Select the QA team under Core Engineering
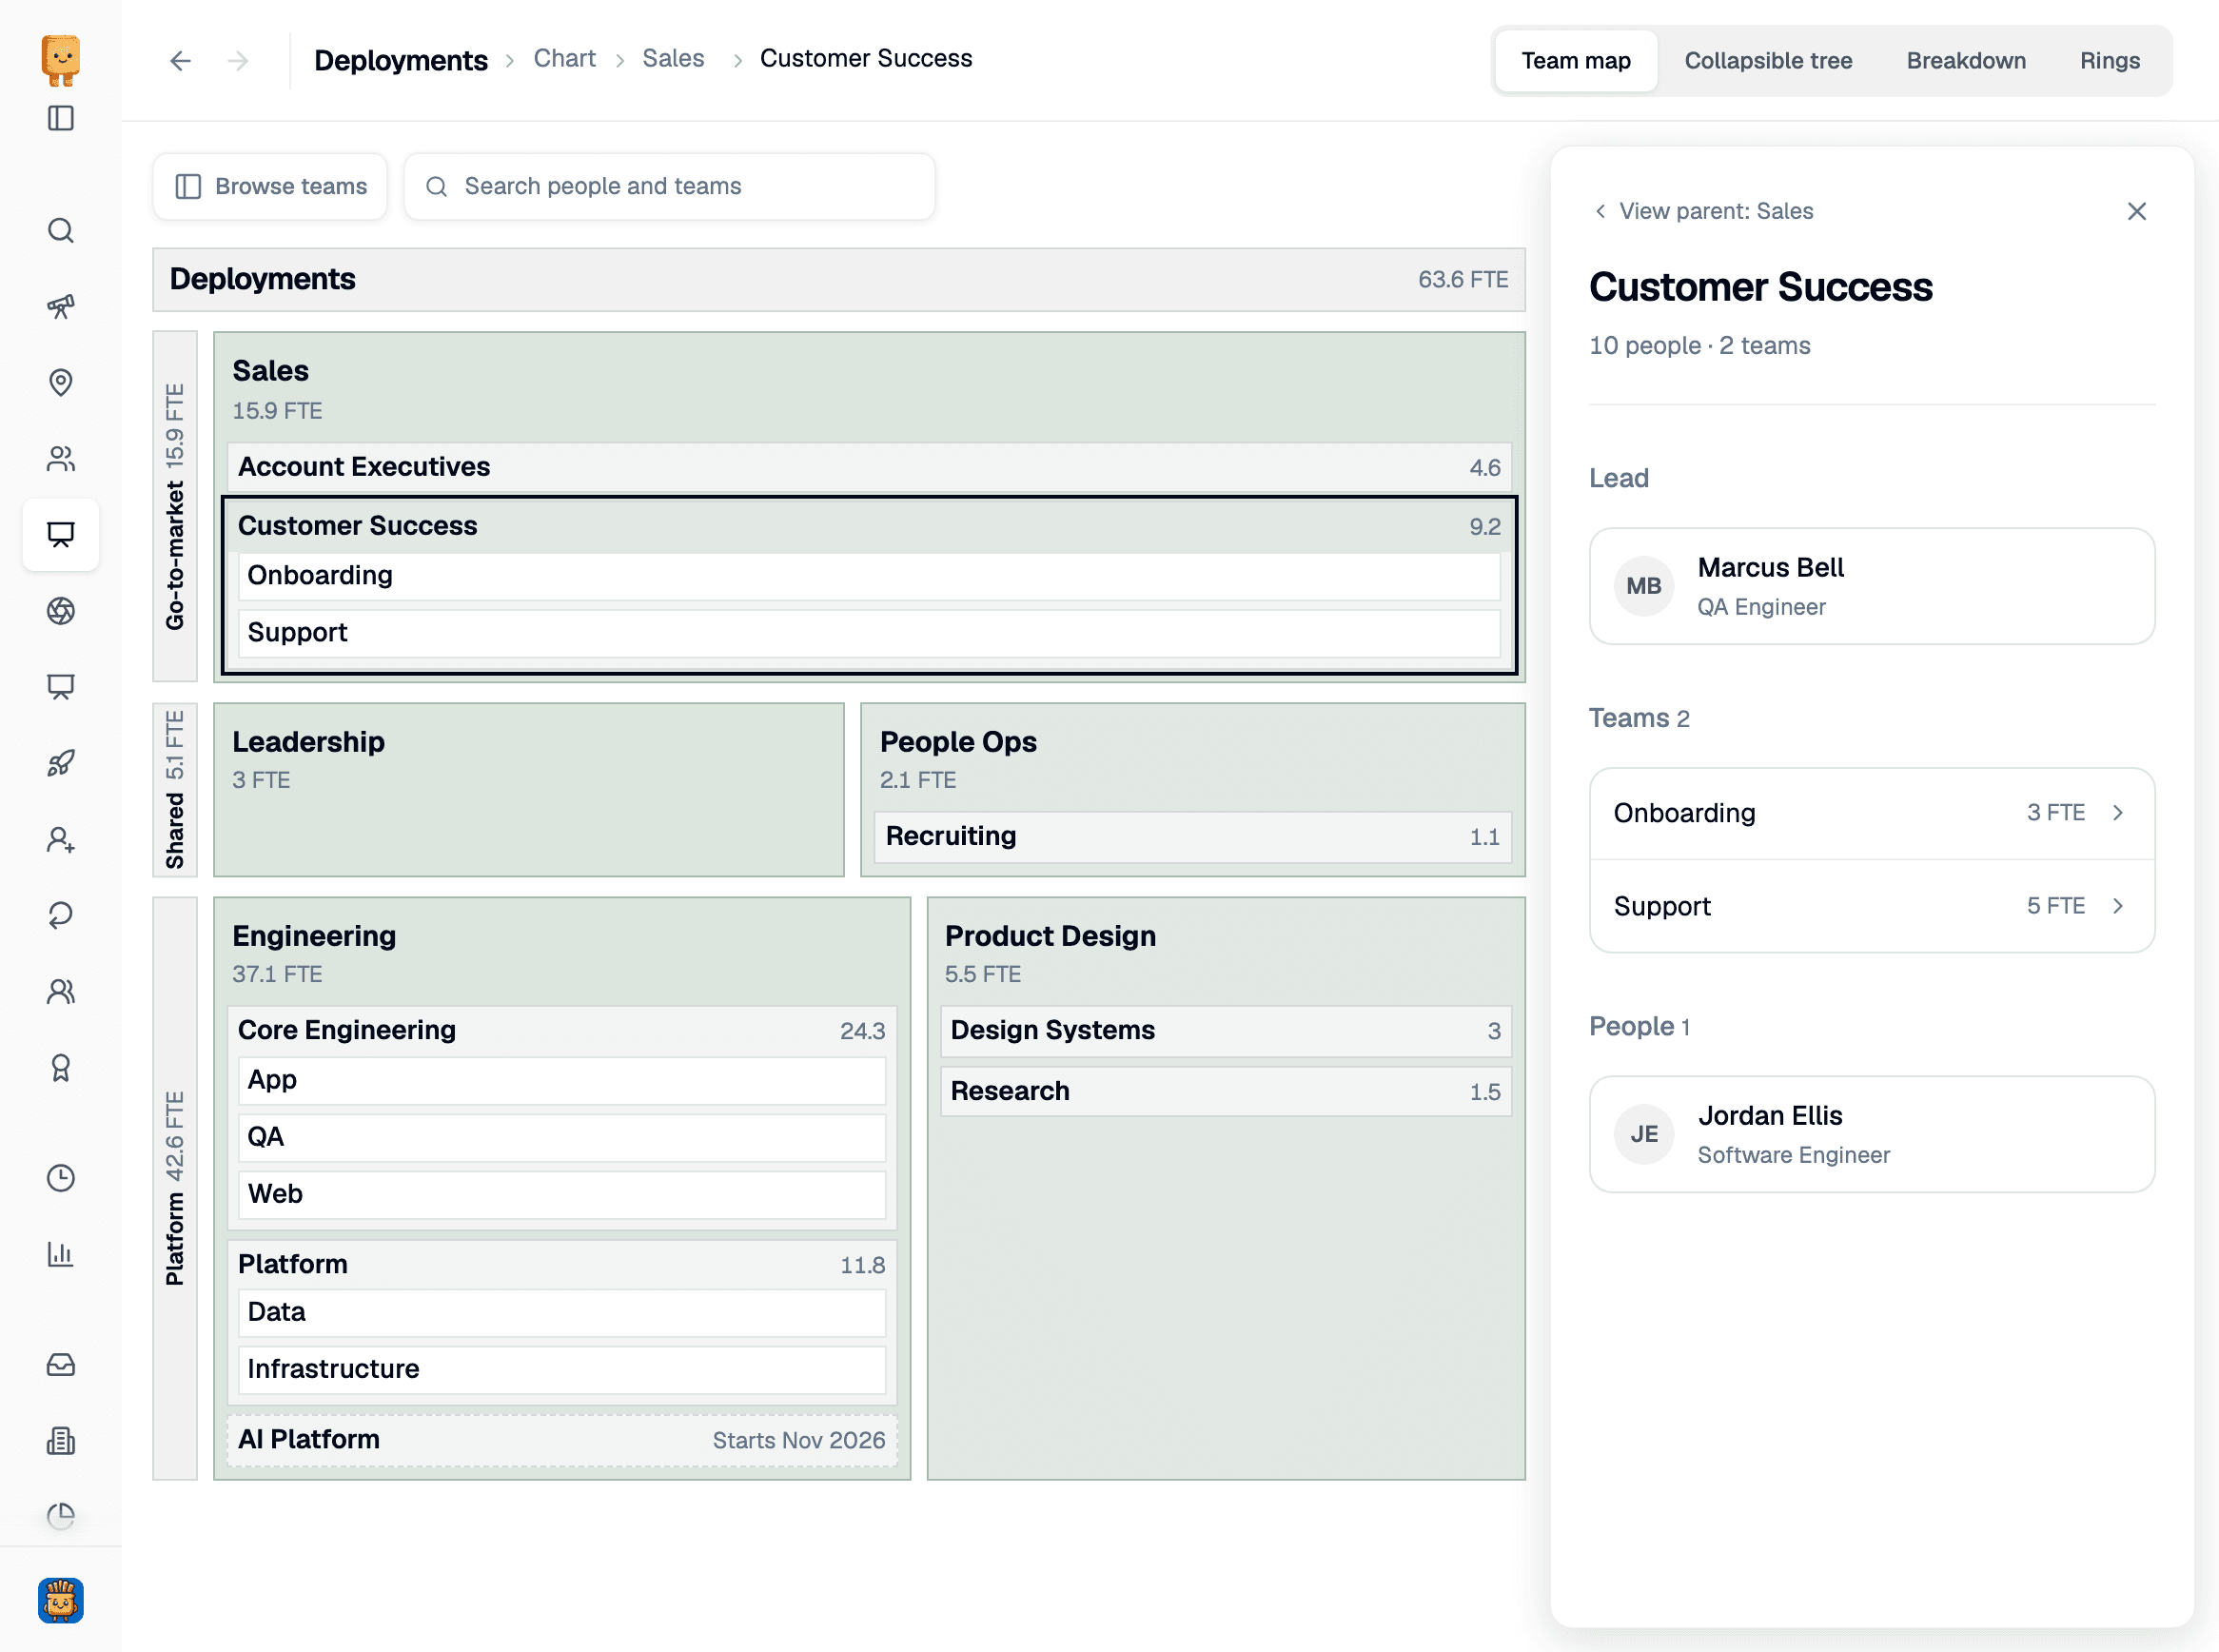The height and width of the screenshot is (1652, 2219). click(x=562, y=1137)
